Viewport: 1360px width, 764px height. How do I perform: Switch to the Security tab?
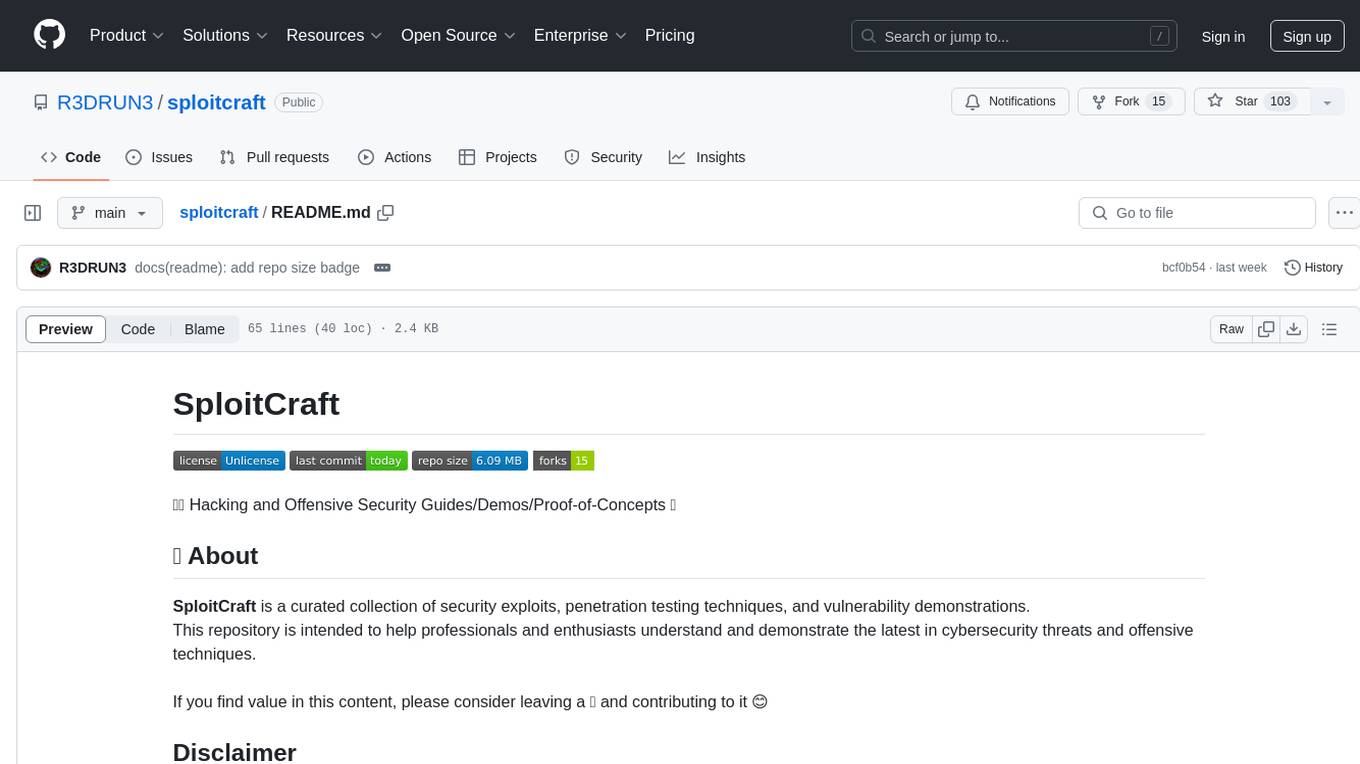[603, 157]
